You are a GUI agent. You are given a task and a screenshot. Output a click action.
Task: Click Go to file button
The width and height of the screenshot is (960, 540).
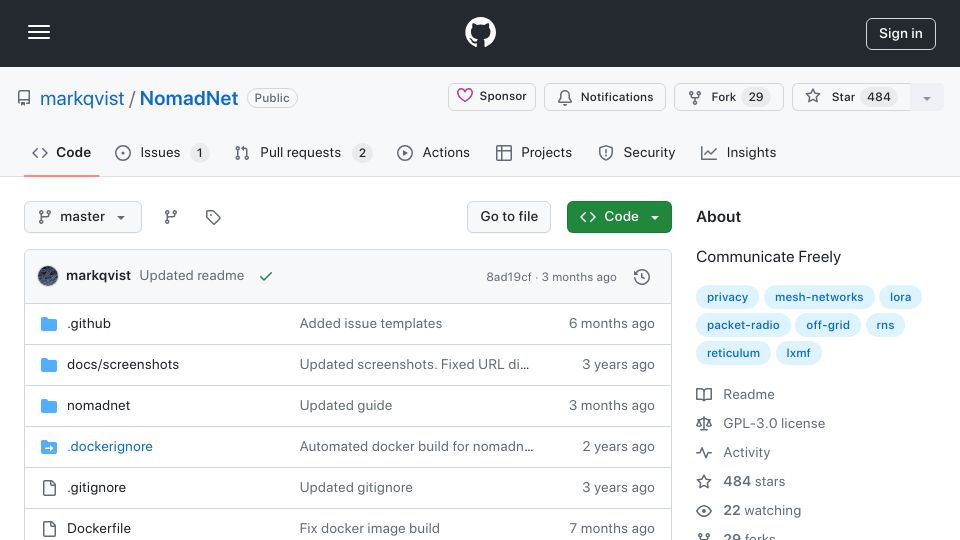pos(509,217)
